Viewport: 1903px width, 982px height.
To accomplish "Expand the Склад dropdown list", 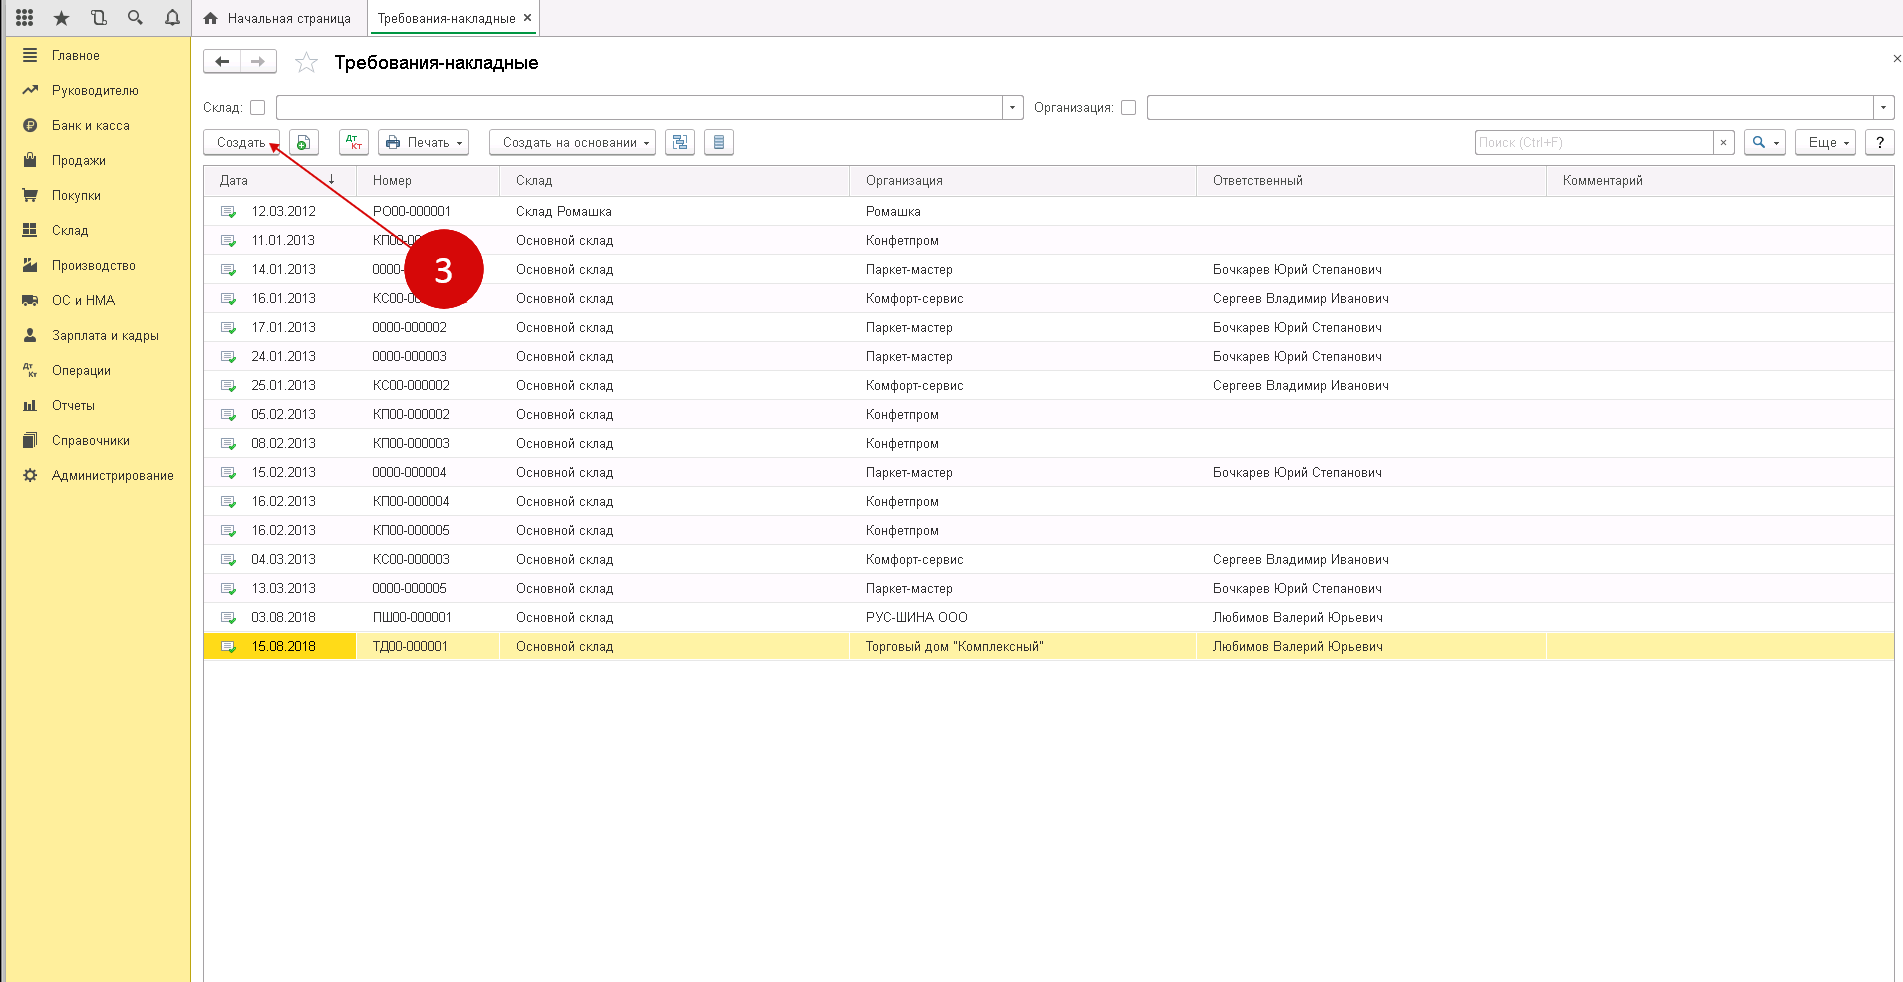I will pos(1012,108).
